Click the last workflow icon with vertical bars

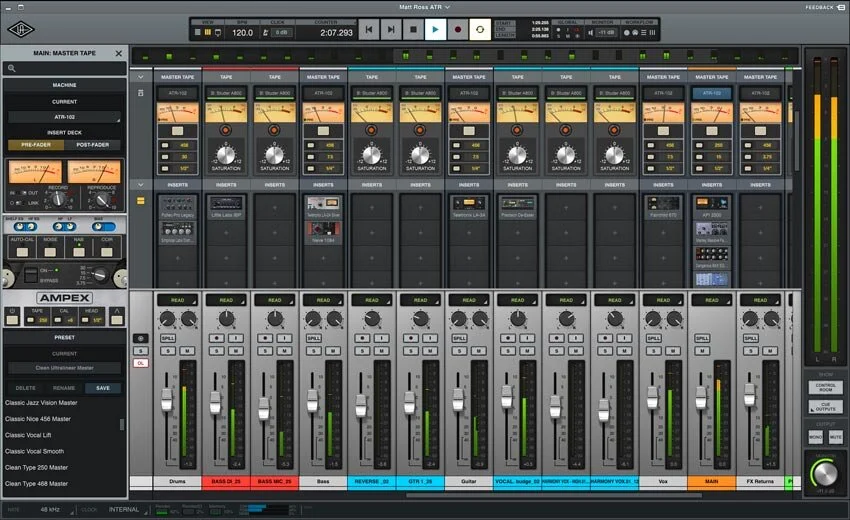click(x=652, y=33)
